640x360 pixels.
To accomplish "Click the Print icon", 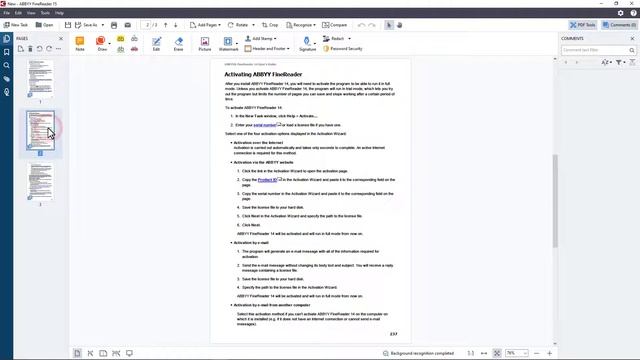I will (114, 25).
